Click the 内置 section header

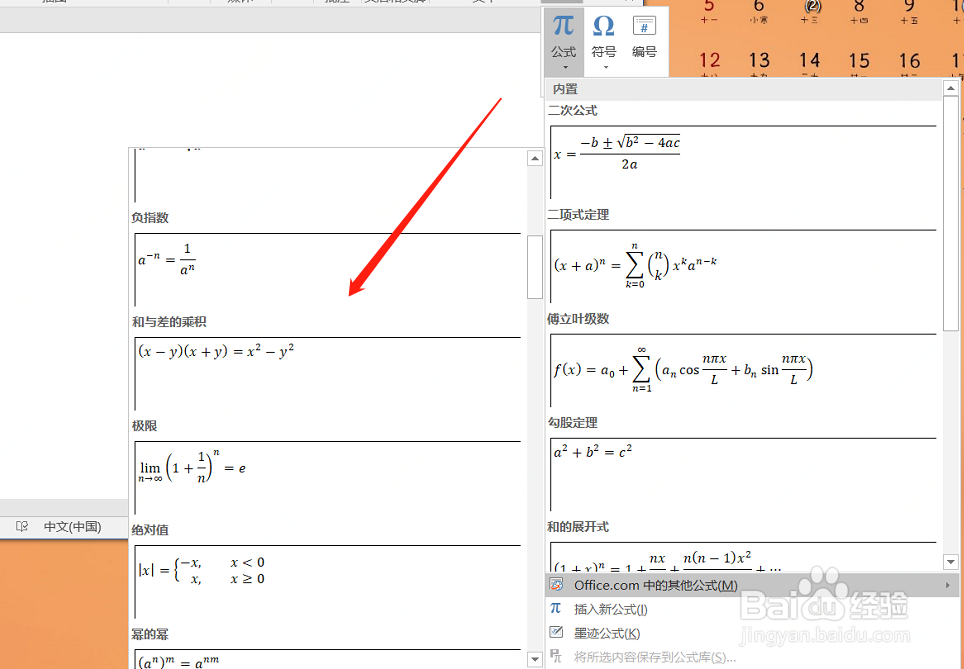tap(744, 89)
